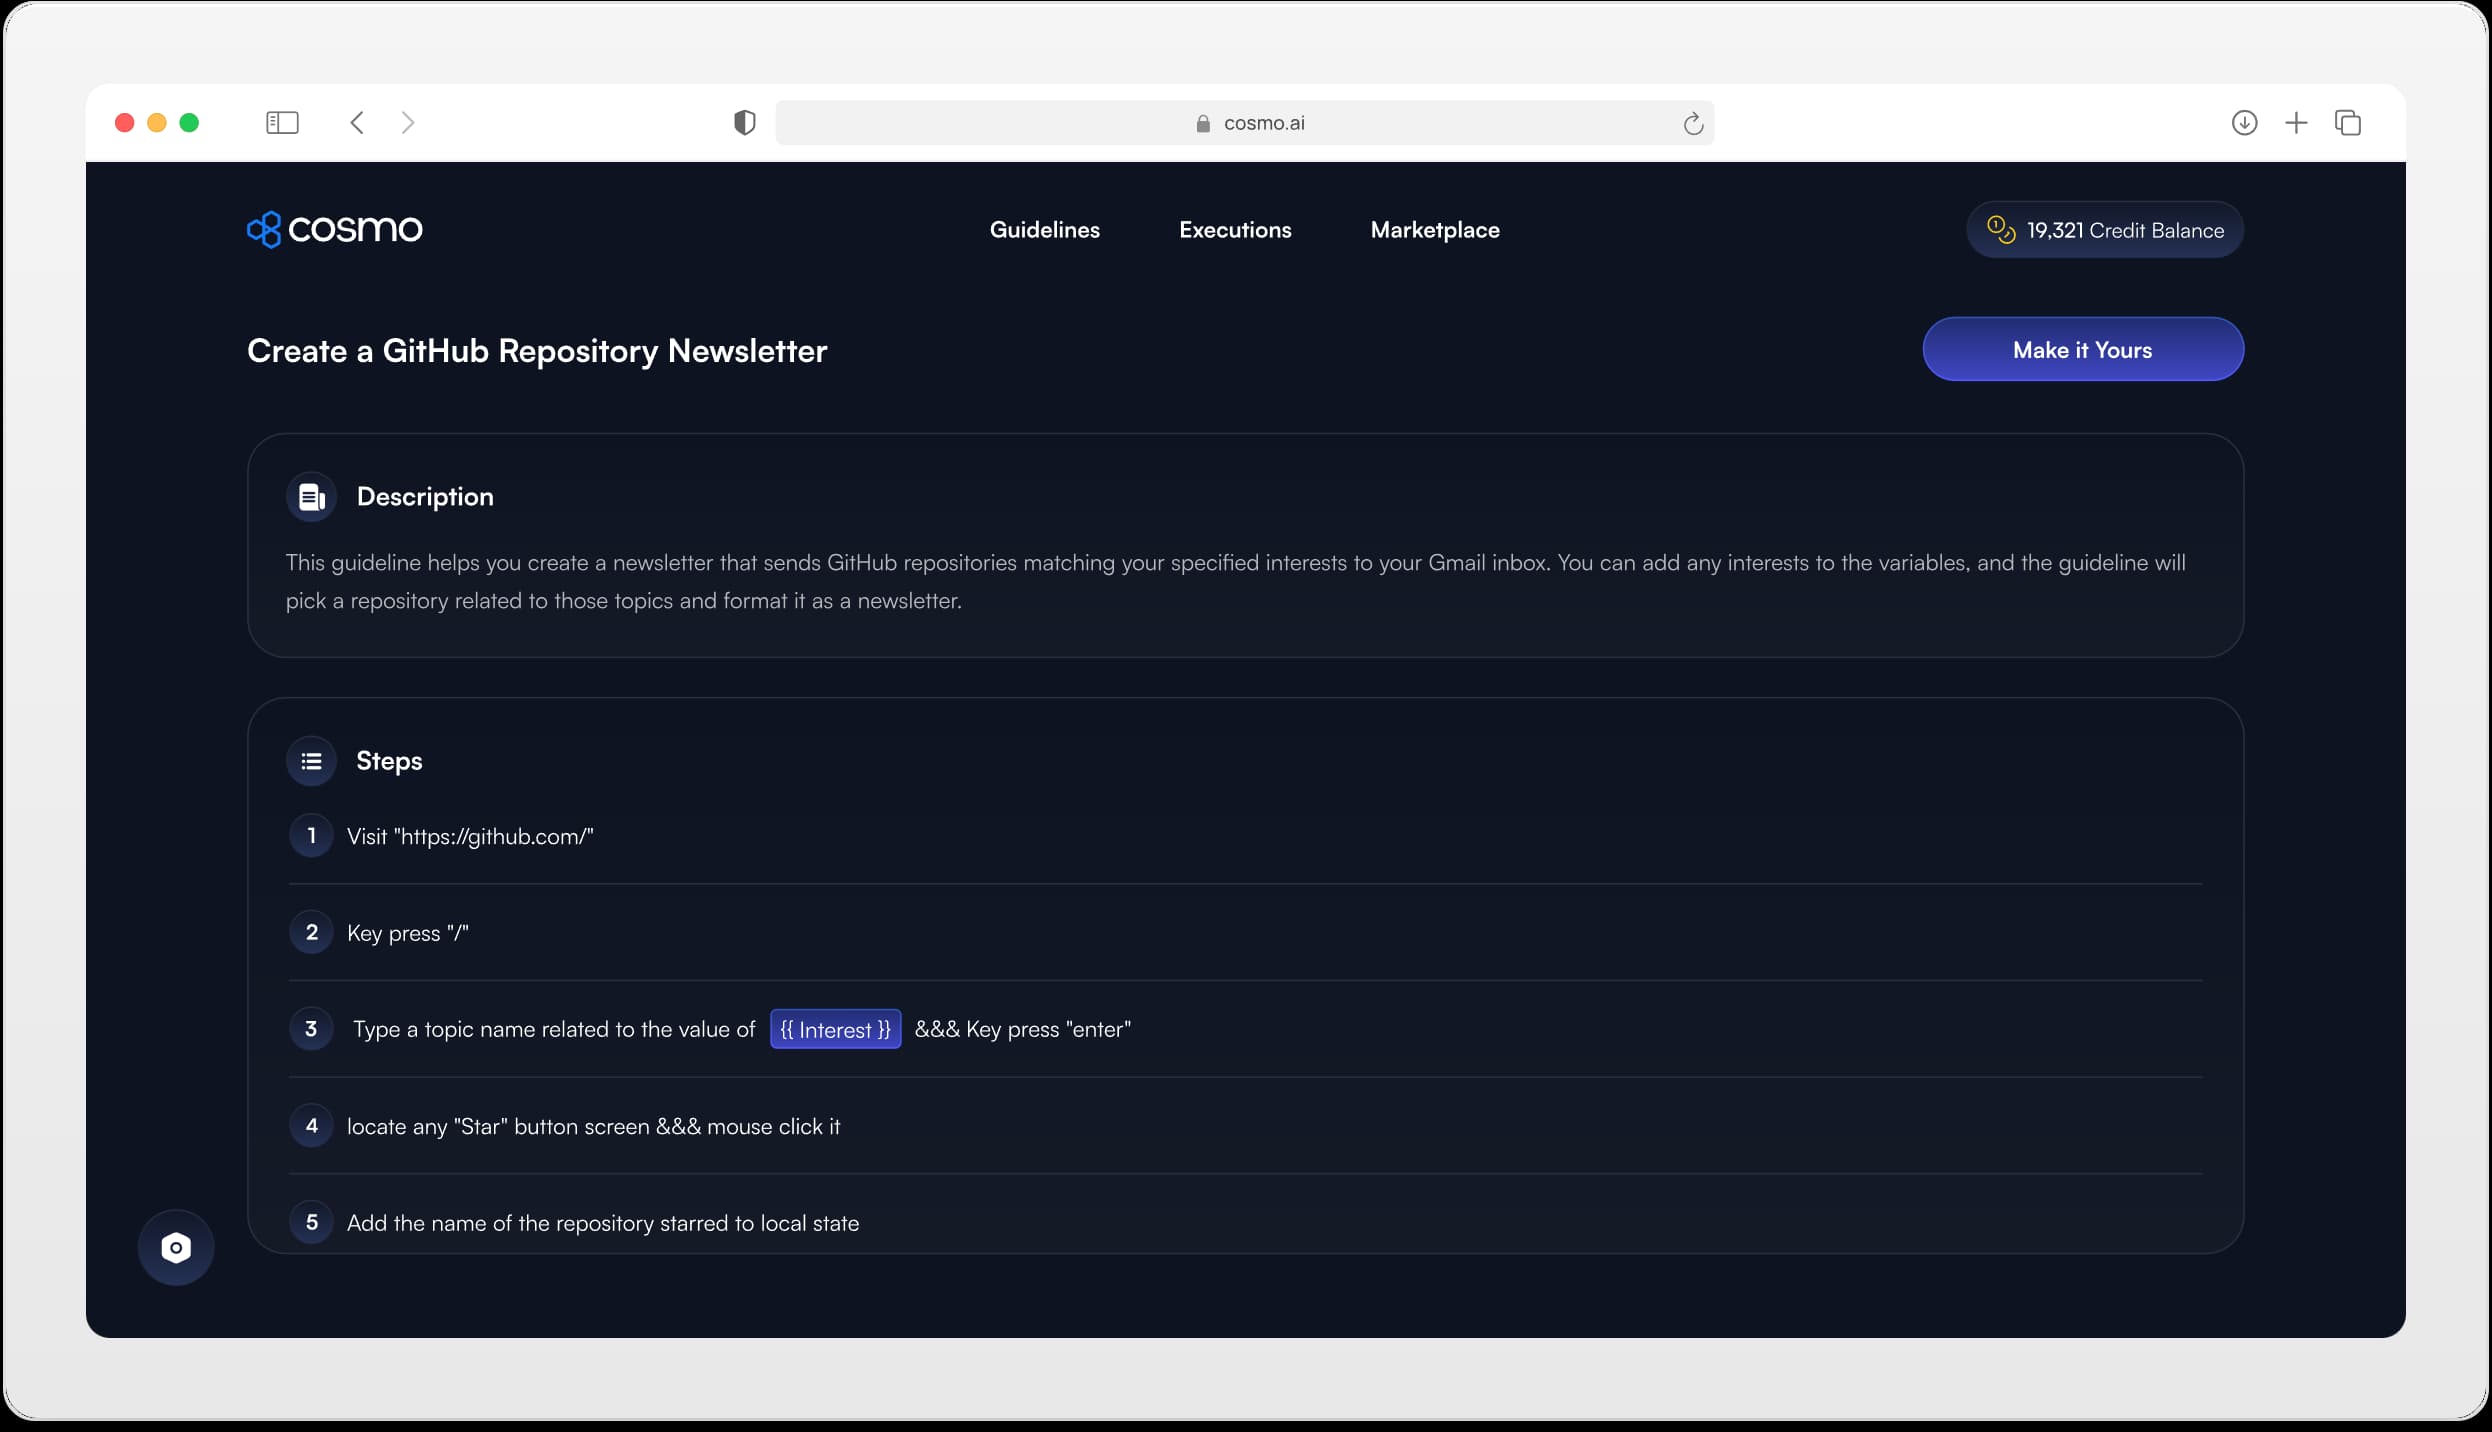Click the &&& Key press "enter" text
Image resolution: width=2492 pixels, height=1432 pixels.
tap(1023, 1029)
